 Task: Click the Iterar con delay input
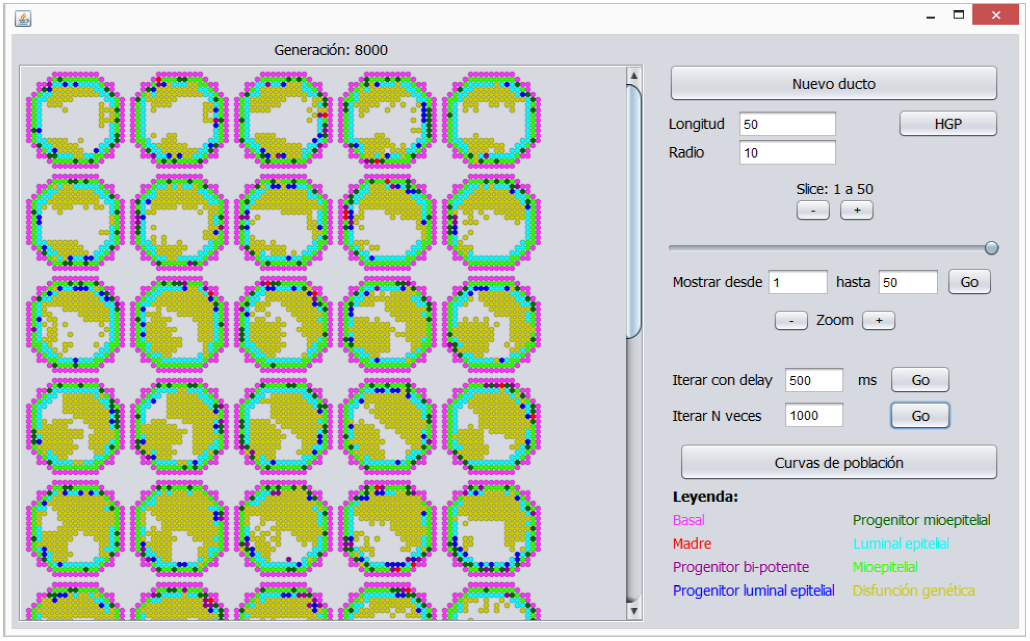[814, 380]
